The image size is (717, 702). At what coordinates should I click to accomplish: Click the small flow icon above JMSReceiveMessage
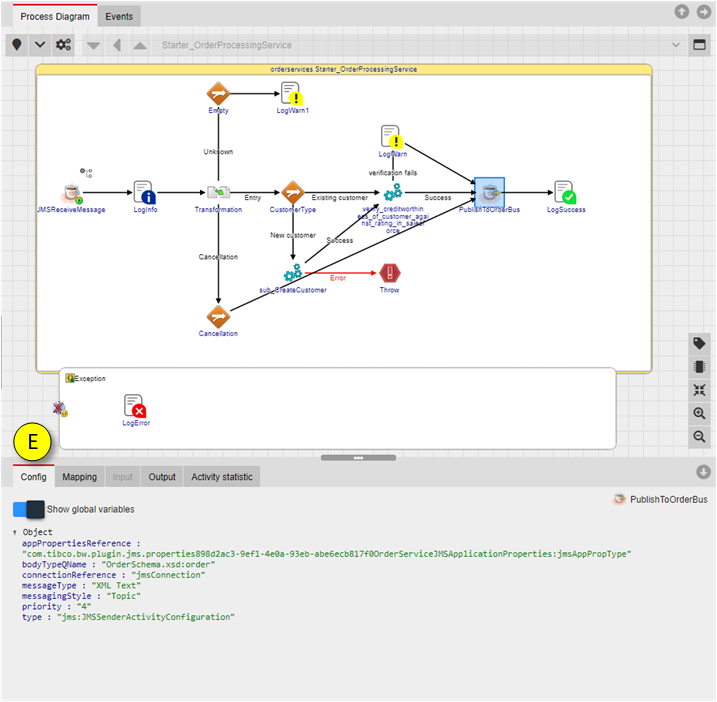point(86,172)
